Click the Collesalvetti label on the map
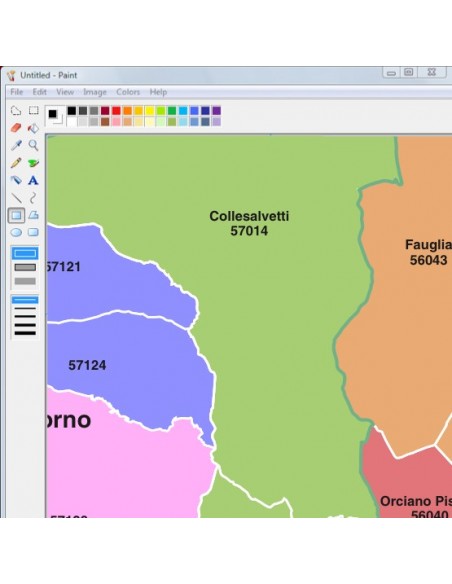This screenshot has width=452, height=584. [249, 216]
